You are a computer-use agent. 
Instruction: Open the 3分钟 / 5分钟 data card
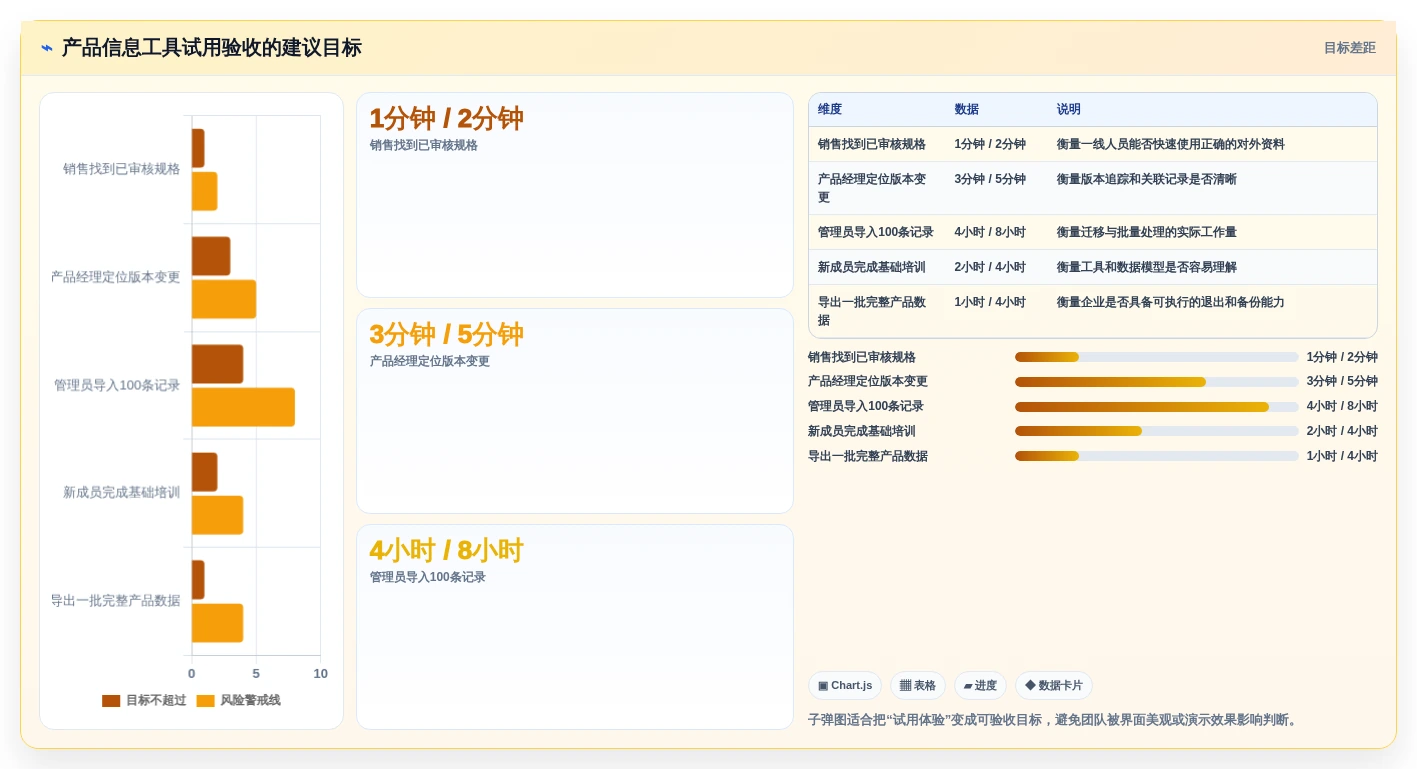(x=575, y=411)
